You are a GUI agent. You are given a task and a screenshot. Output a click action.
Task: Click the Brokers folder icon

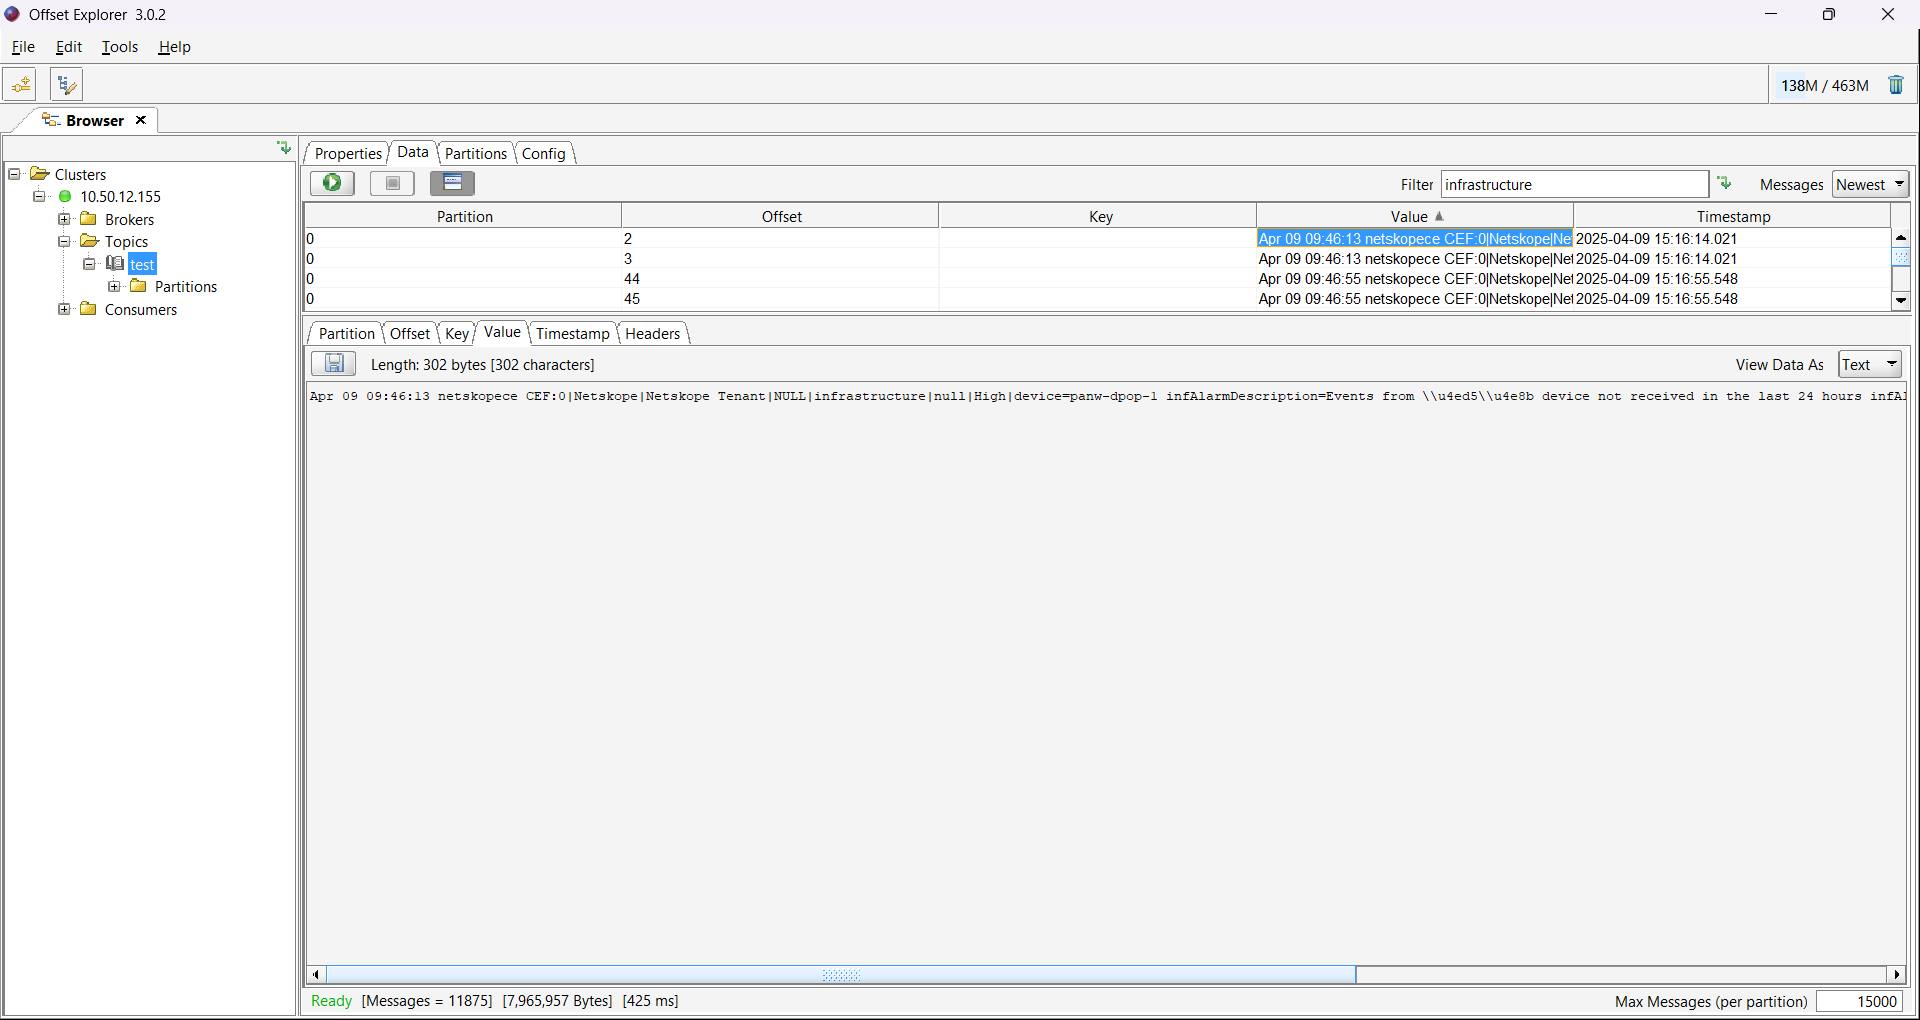click(88, 219)
